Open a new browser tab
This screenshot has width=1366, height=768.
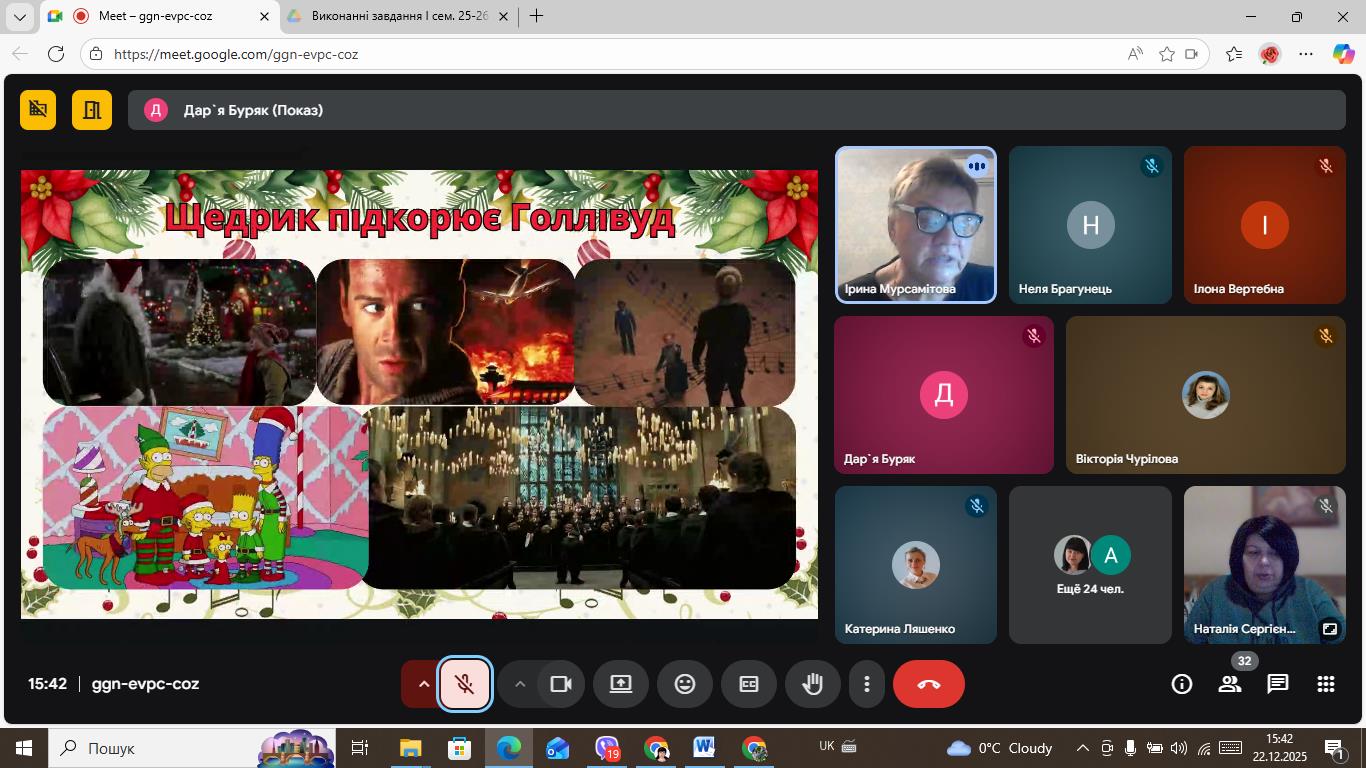pos(537,16)
